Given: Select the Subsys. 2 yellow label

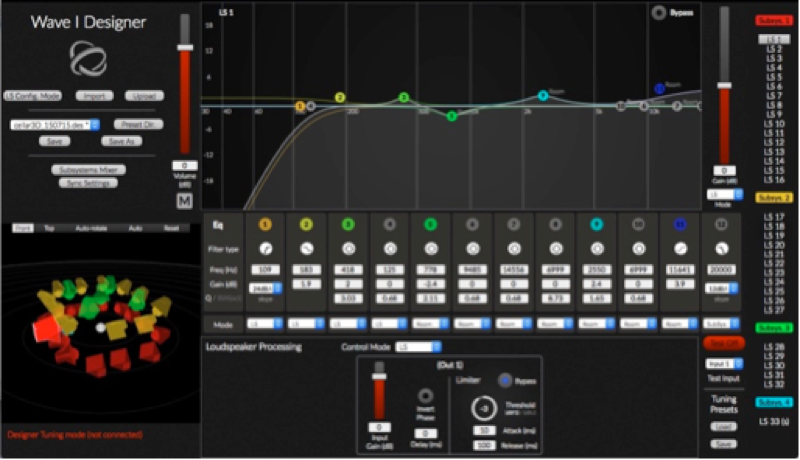Looking at the screenshot, I should pyautogui.click(x=773, y=197).
